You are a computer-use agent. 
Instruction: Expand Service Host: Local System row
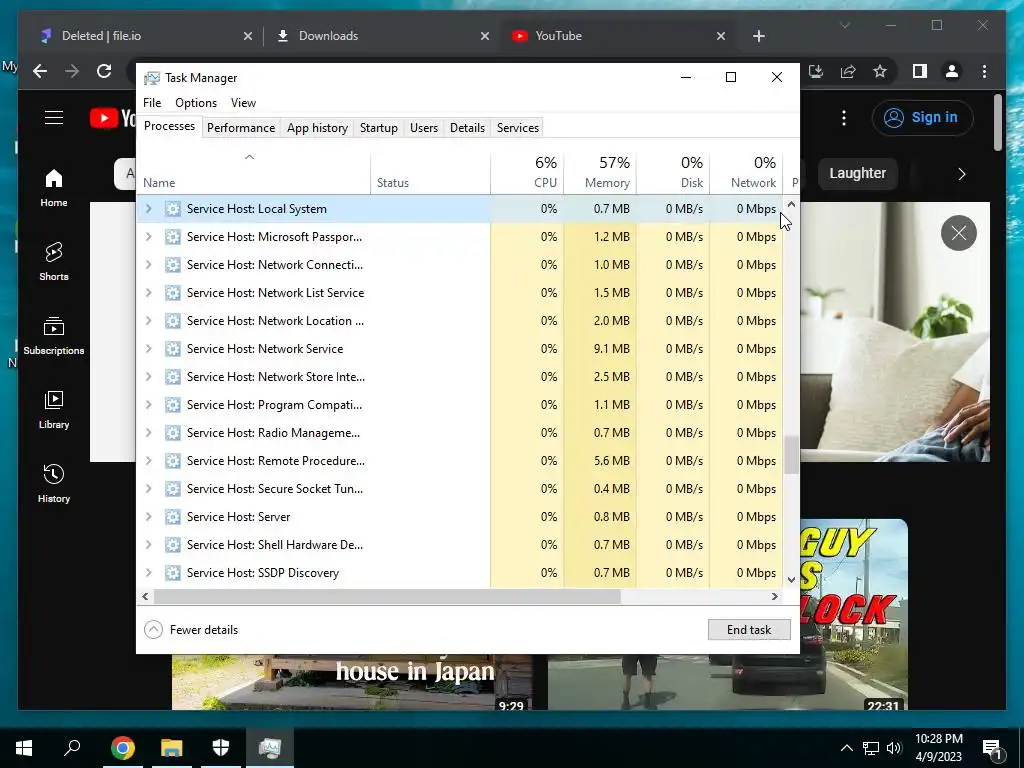click(148, 209)
